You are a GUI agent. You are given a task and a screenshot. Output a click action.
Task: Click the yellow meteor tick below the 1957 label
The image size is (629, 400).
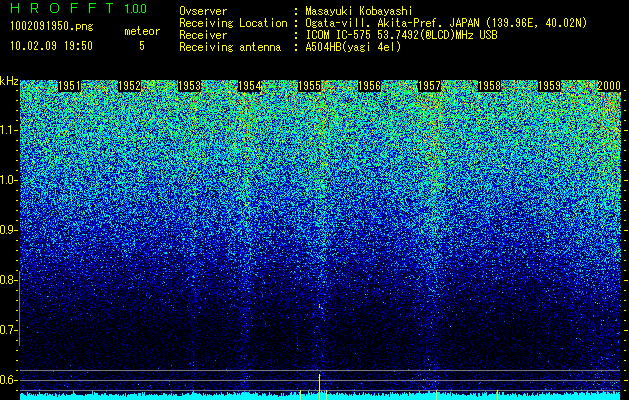[436, 395]
